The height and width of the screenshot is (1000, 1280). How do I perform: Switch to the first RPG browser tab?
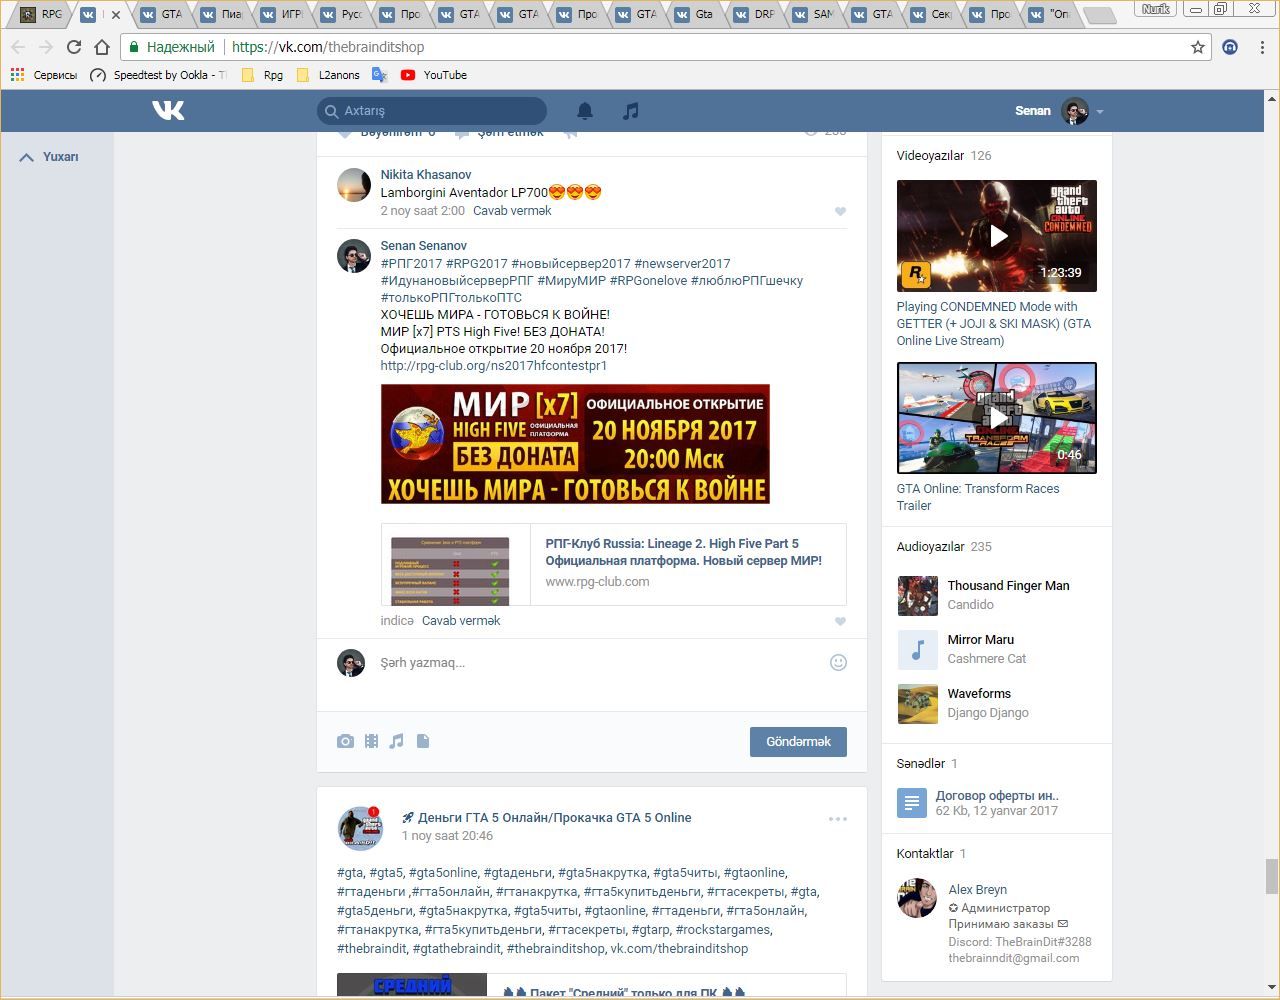click(x=42, y=14)
